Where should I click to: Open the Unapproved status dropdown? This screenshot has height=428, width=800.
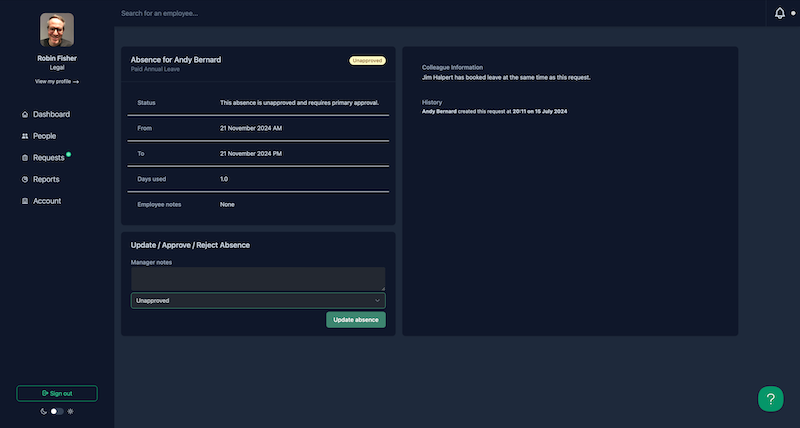pos(258,300)
